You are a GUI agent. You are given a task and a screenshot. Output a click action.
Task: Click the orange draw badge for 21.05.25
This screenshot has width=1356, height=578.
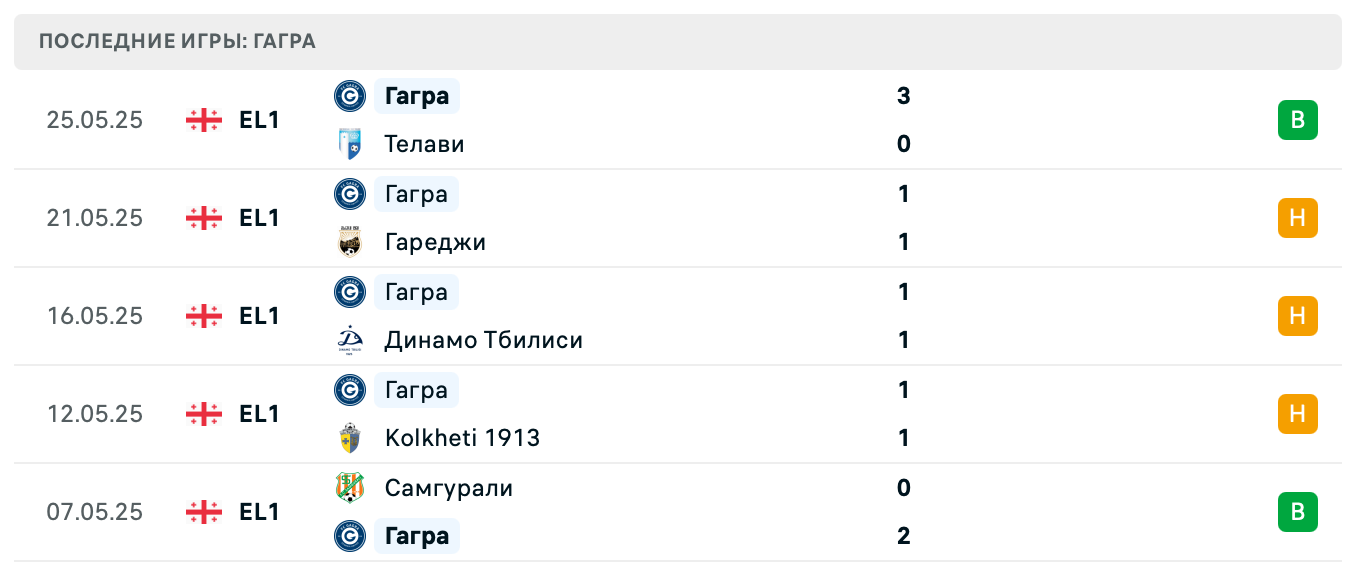pyautogui.click(x=1297, y=218)
